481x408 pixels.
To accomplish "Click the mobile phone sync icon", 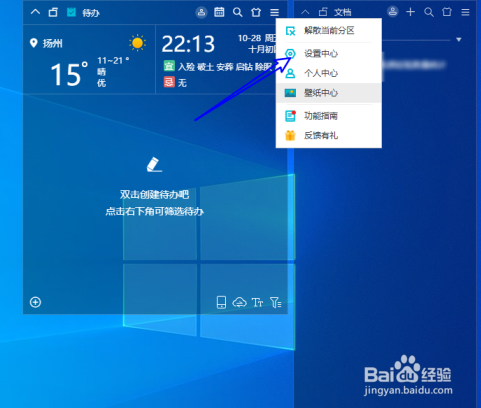I will coord(221,302).
